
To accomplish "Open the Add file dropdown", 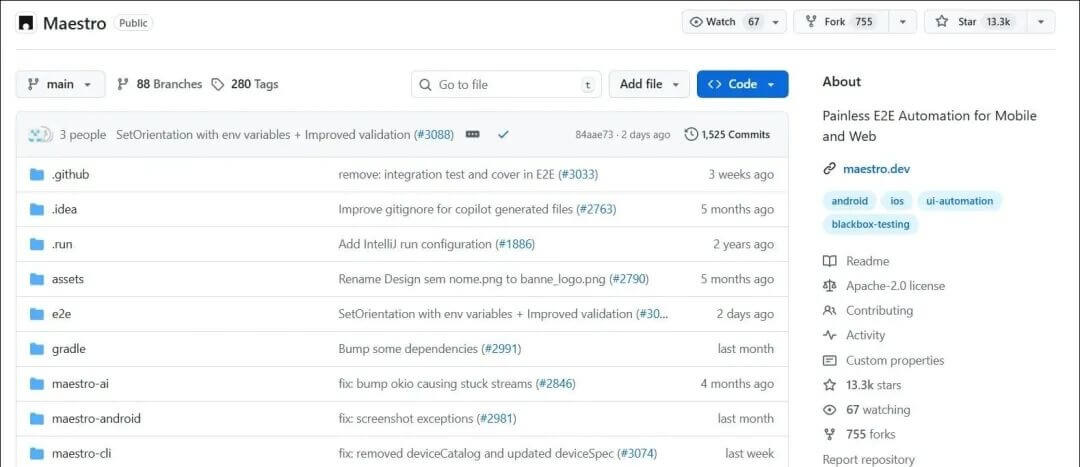I will (x=649, y=84).
